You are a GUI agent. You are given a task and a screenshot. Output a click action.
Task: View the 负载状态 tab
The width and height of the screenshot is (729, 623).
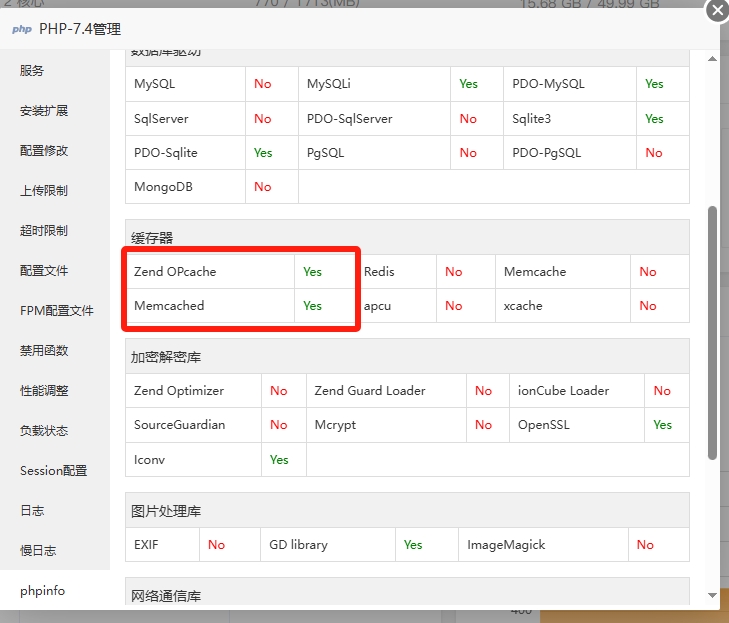(44, 431)
